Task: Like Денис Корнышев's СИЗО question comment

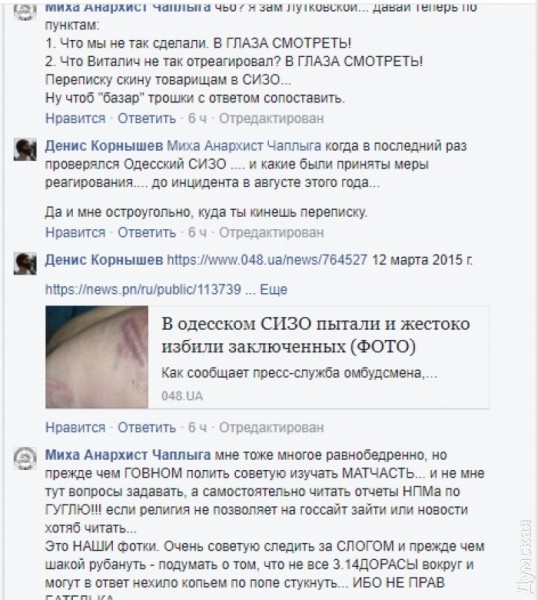Action: click(x=75, y=232)
